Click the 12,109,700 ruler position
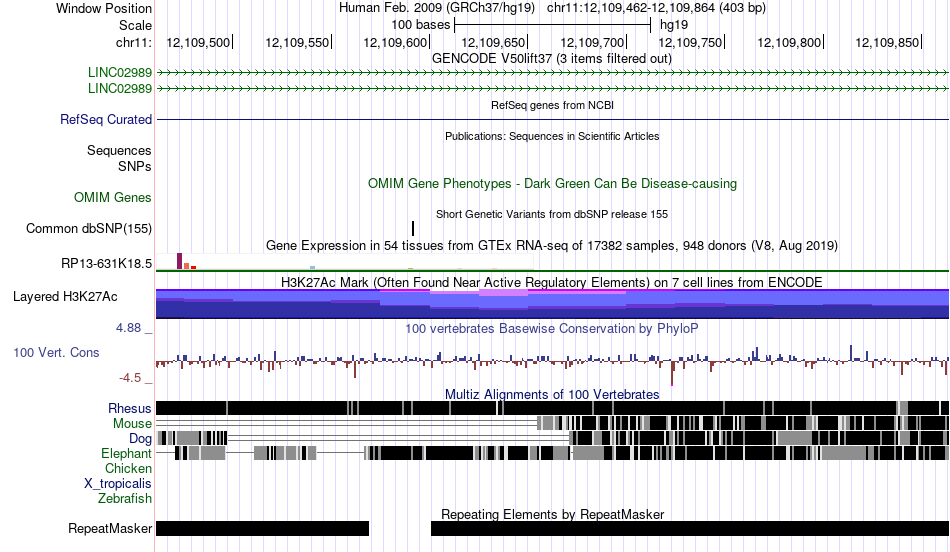Viewport: 950px width, 552px height. [593, 42]
